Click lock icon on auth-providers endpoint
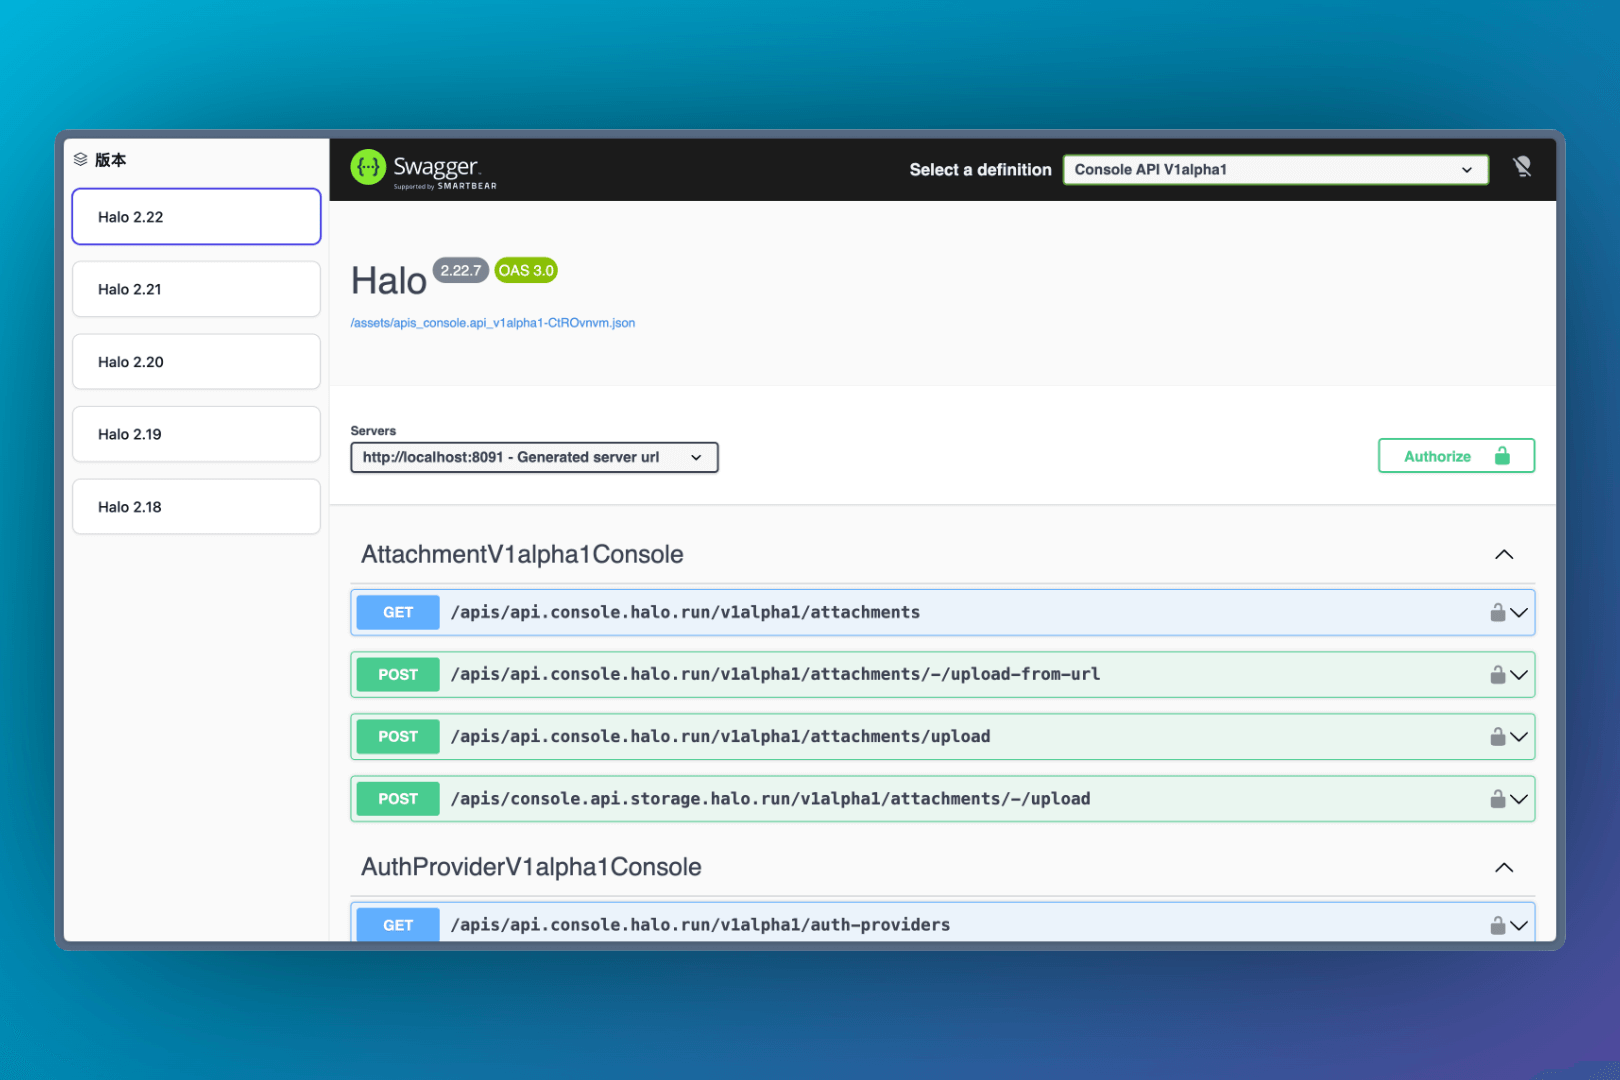 pos(1497,925)
